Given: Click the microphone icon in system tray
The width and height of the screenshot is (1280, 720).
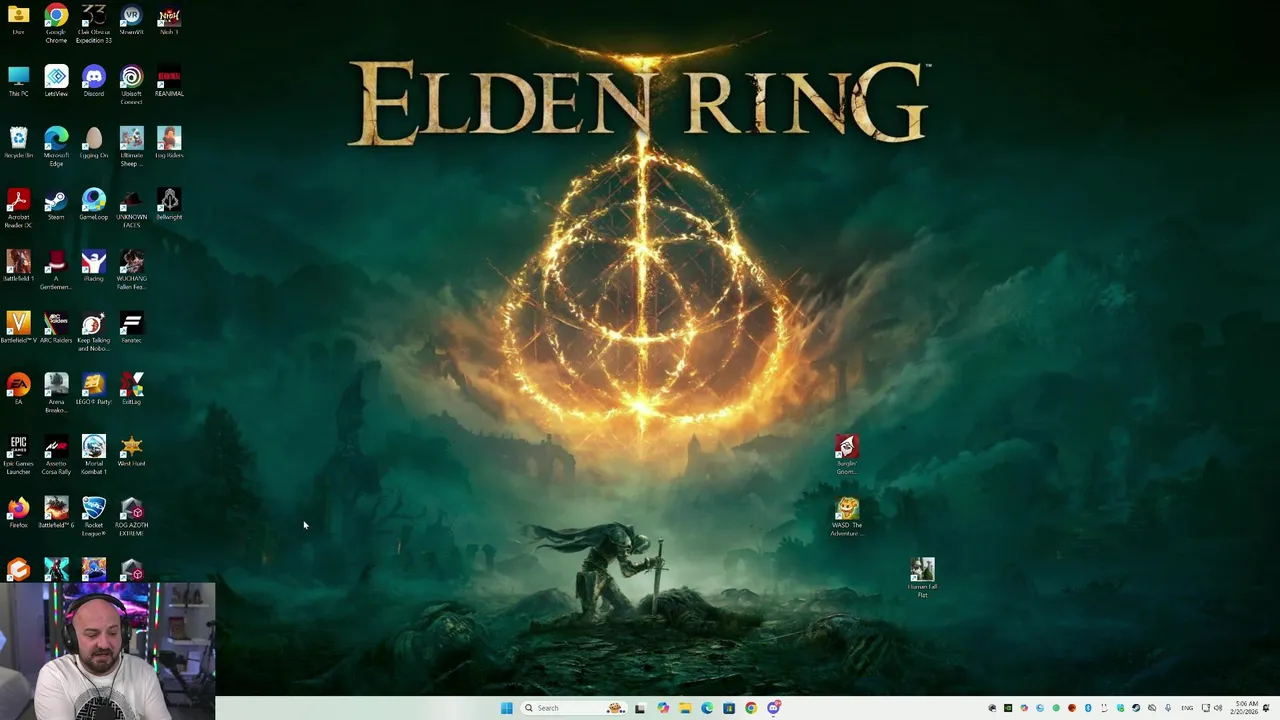Looking at the screenshot, I should coord(1167,708).
